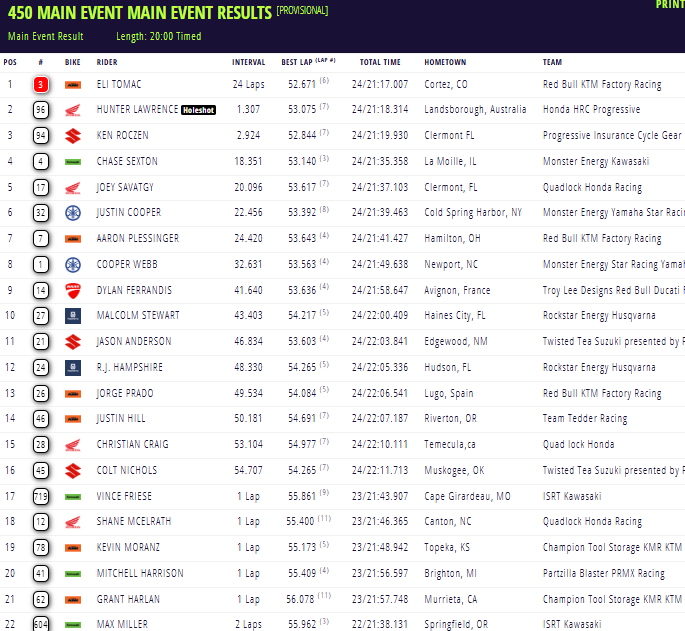Click the TOTAL TIME column header
This screenshot has height=631, width=685.
380,62
